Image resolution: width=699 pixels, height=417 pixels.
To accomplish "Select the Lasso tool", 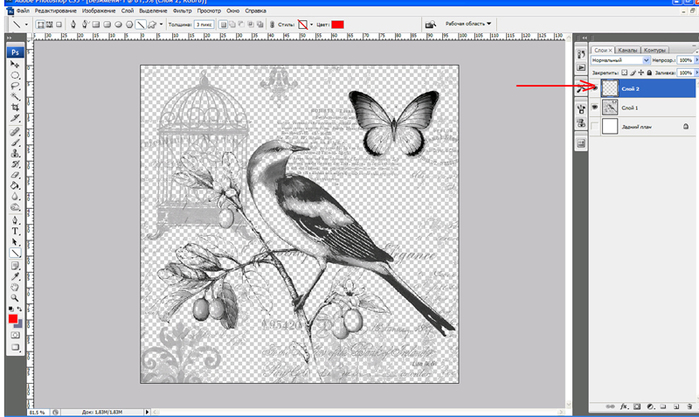I will (15, 86).
